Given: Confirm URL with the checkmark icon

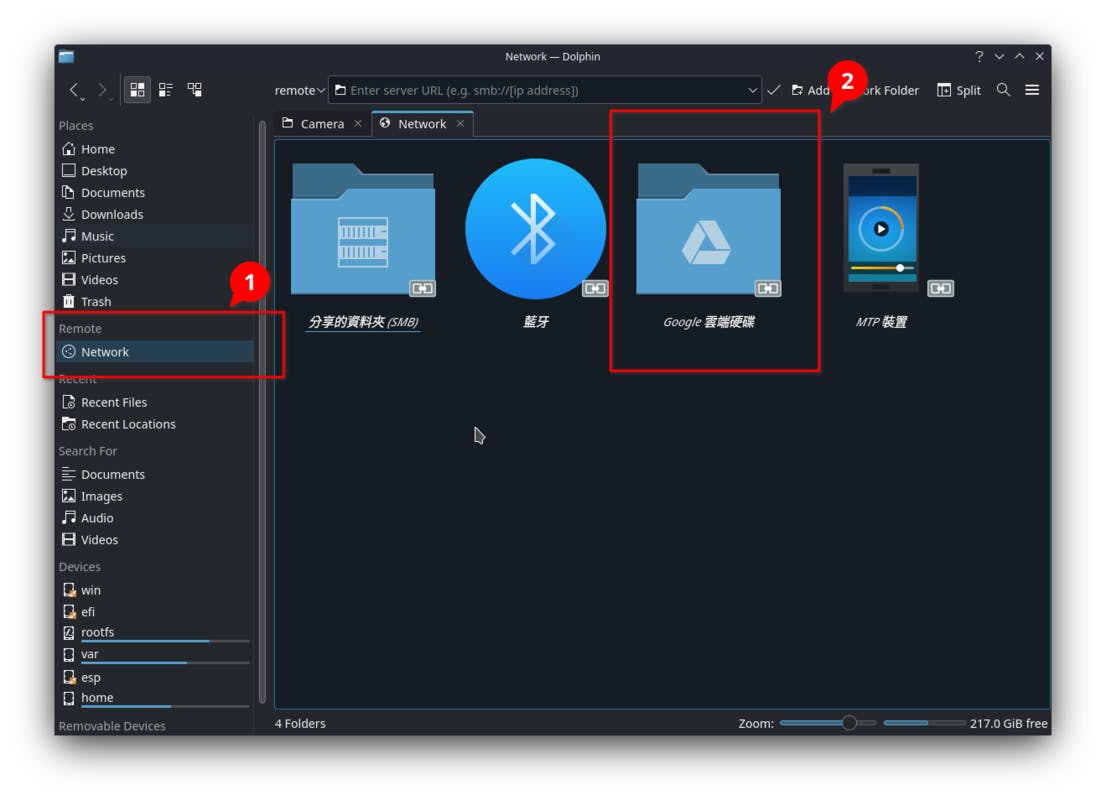Looking at the screenshot, I should 773,90.
